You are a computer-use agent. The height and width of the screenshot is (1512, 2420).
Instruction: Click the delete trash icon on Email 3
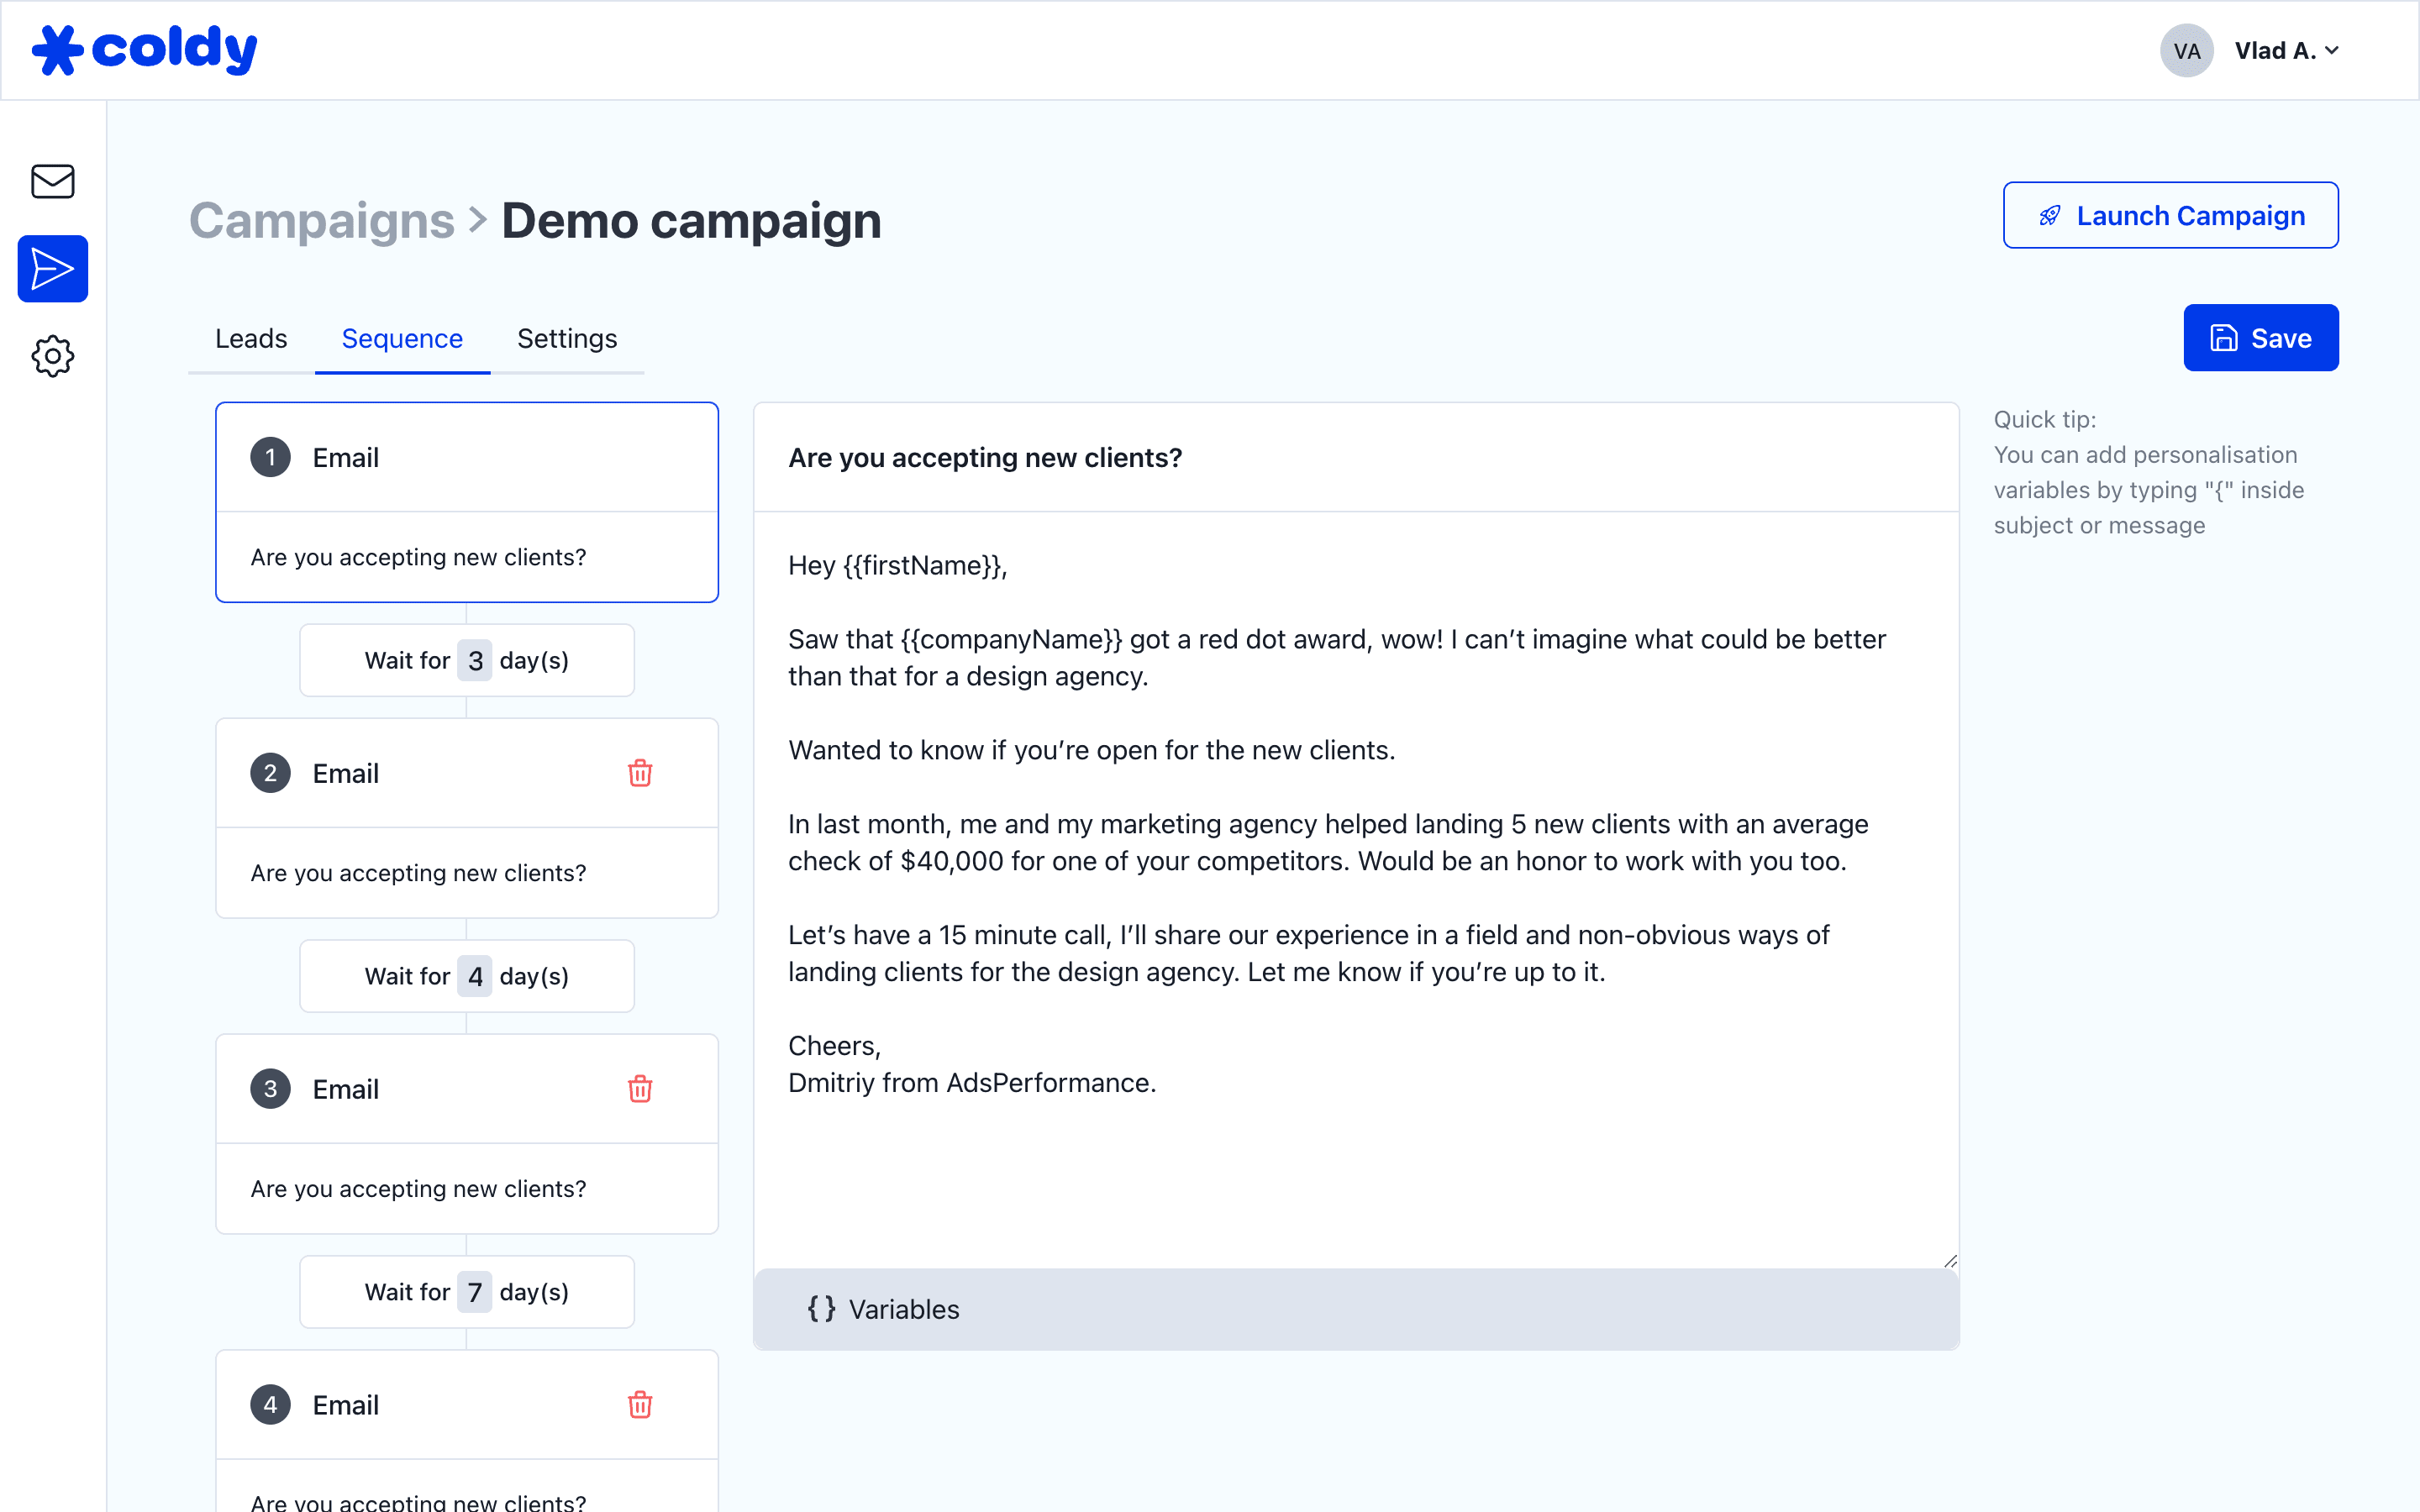pyautogui.click(x=639, y=1089)
